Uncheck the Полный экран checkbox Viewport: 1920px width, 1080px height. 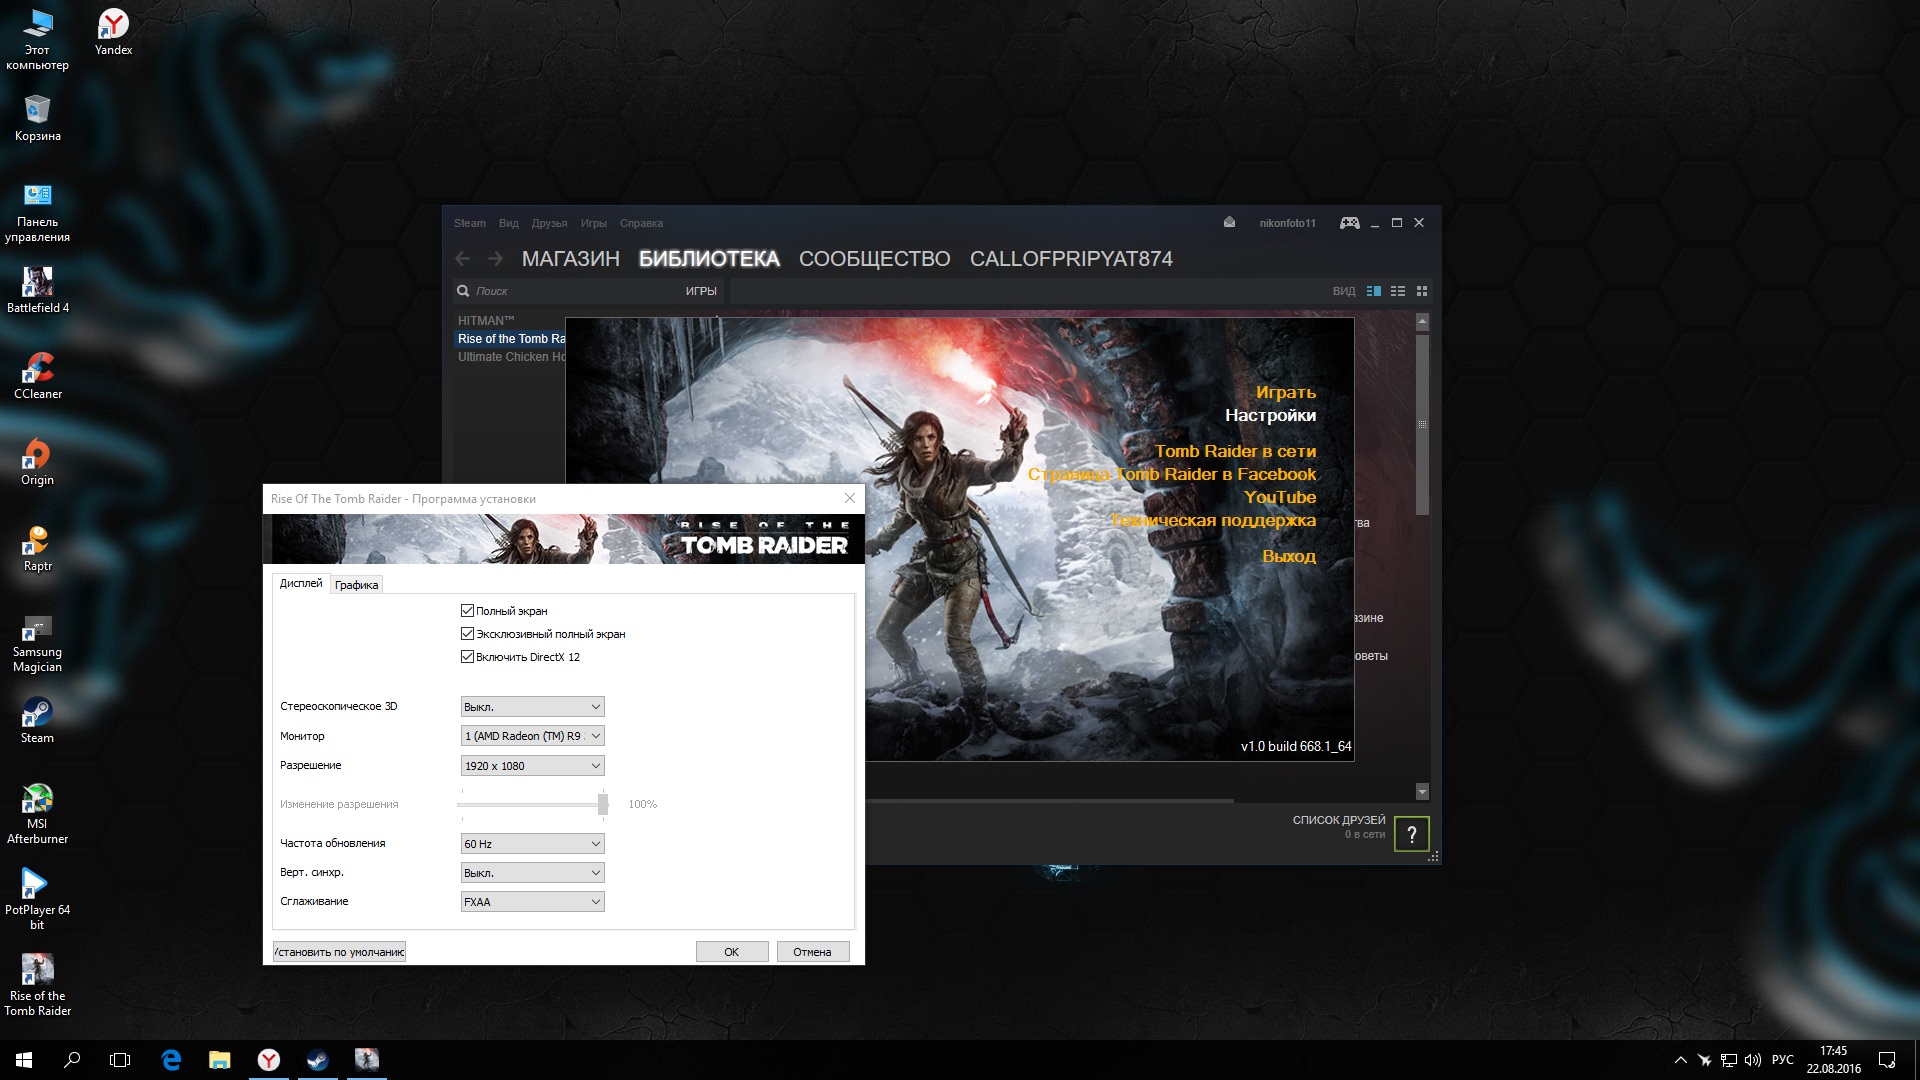coord(467,611)
